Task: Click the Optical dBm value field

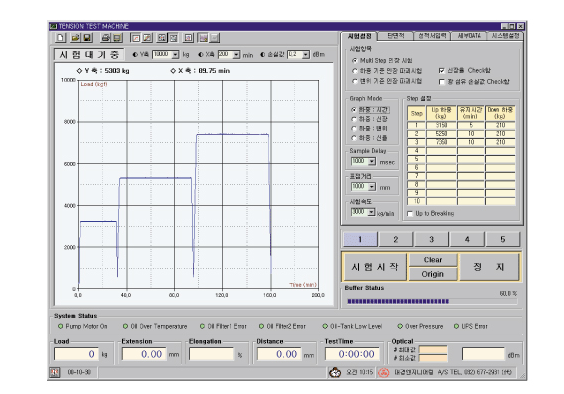Action: [483, 354]
